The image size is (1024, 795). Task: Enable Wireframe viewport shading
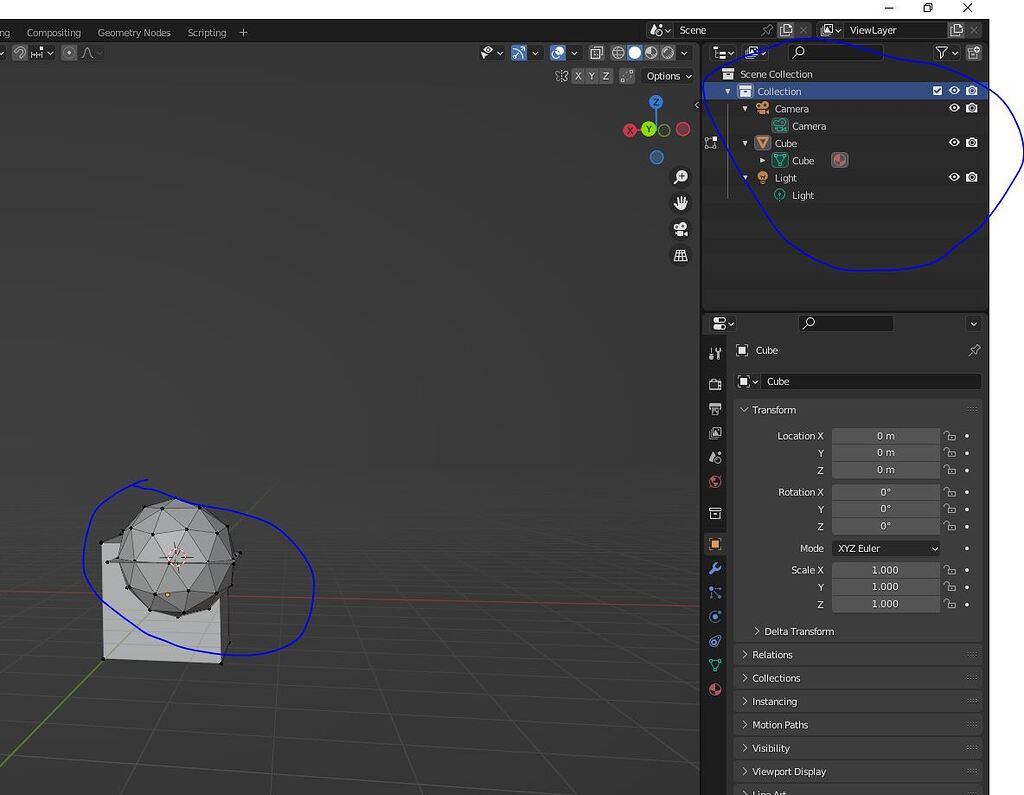[619, 52]
